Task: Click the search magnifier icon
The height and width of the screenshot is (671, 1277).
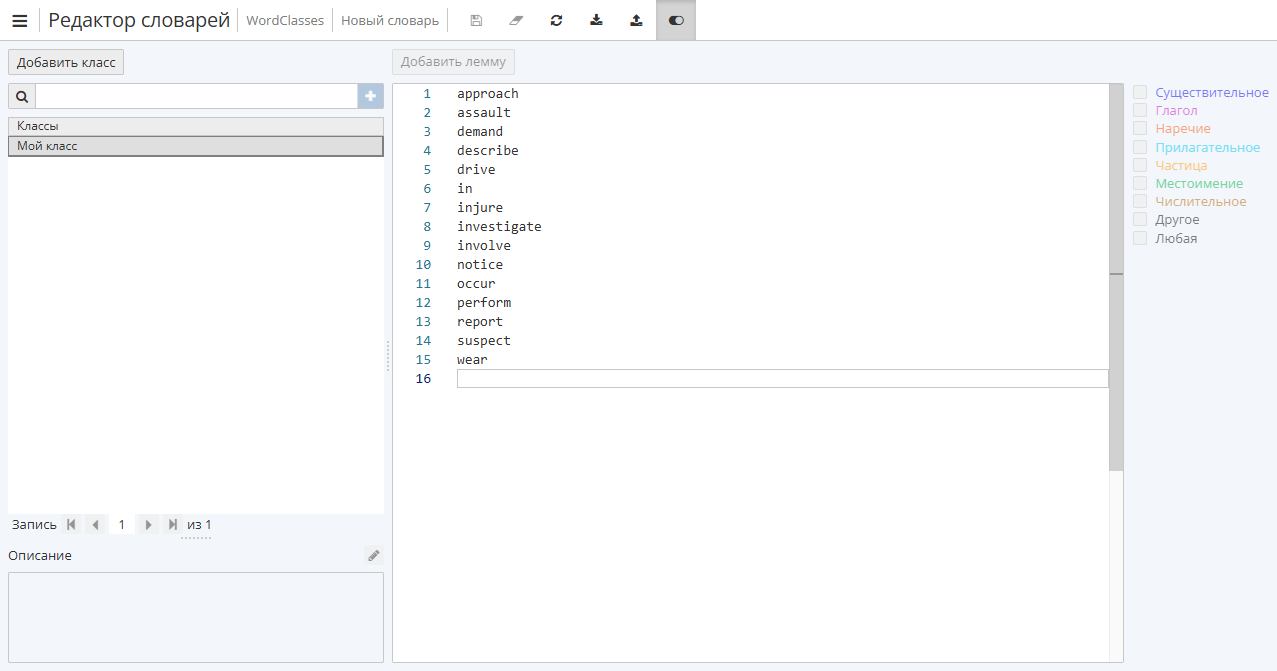Action: 22,96
